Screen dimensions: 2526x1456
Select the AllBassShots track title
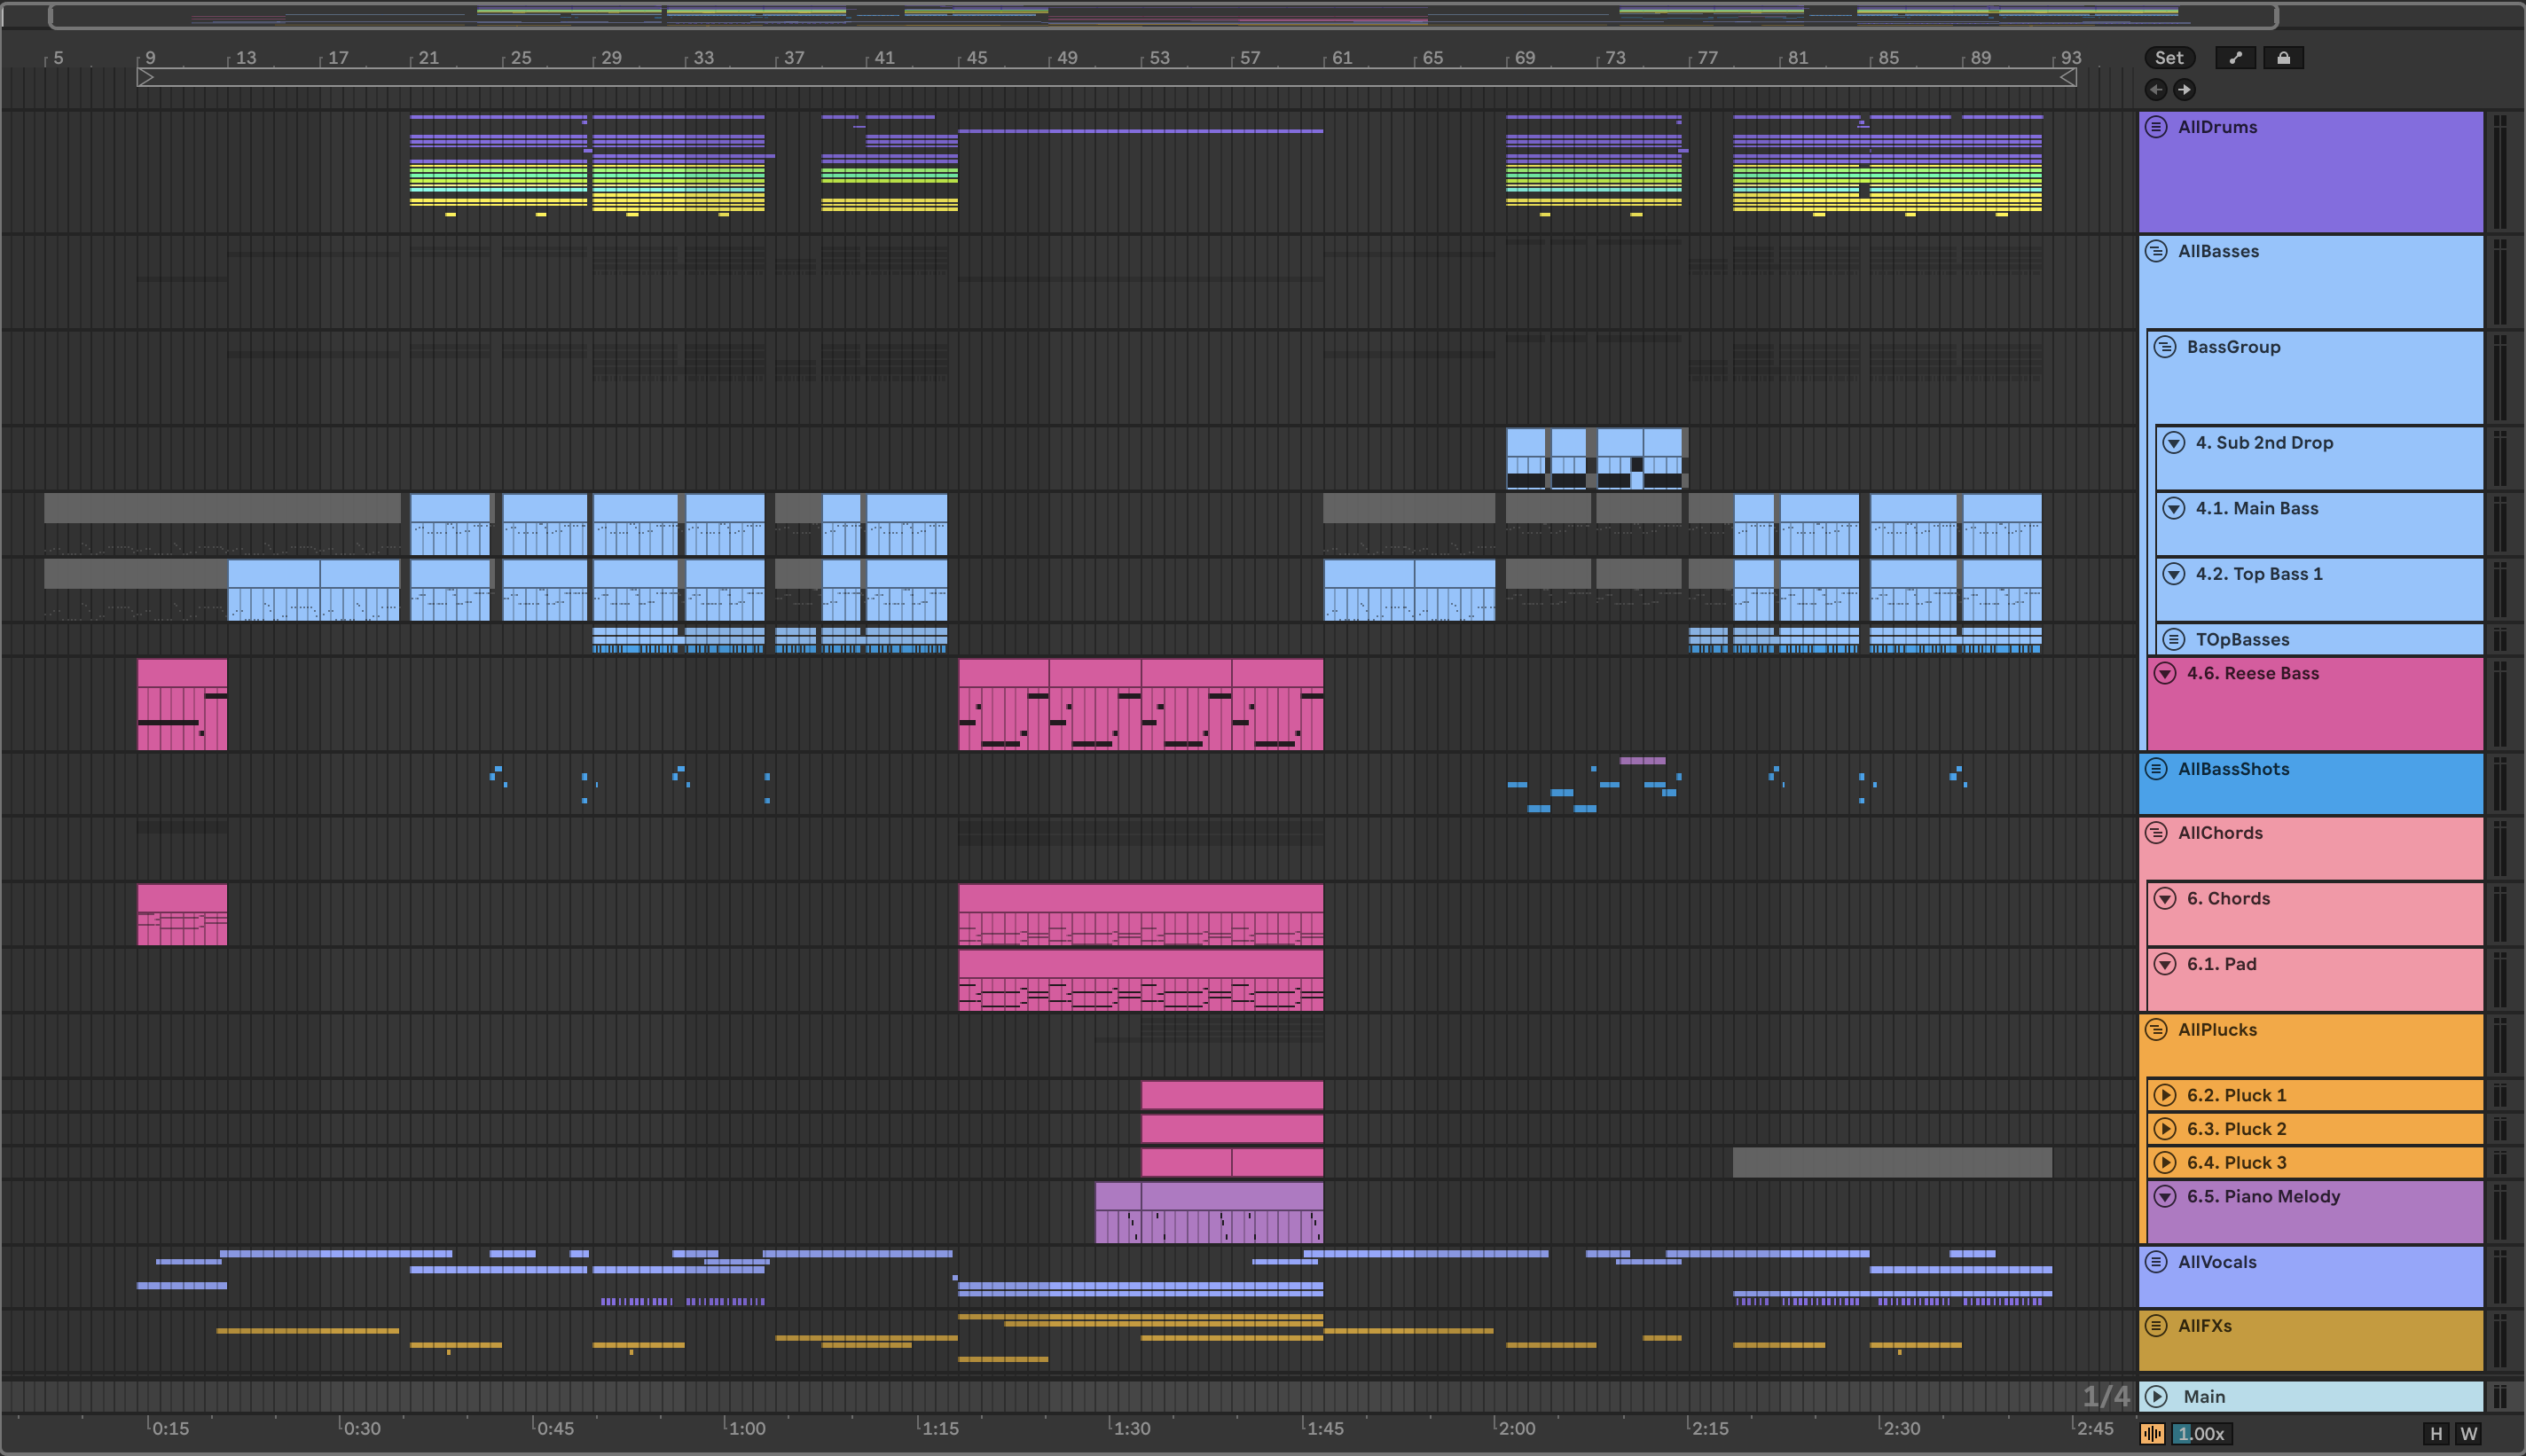click(x=2233, y=769)
